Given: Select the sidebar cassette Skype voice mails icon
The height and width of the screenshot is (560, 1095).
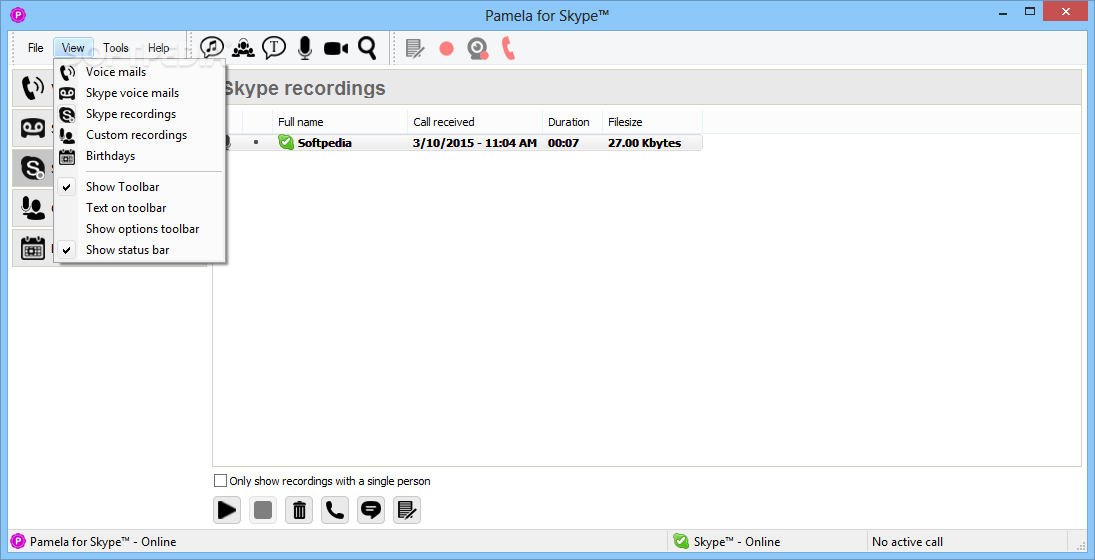Looking at the screenshot, I should pos(33,128).
